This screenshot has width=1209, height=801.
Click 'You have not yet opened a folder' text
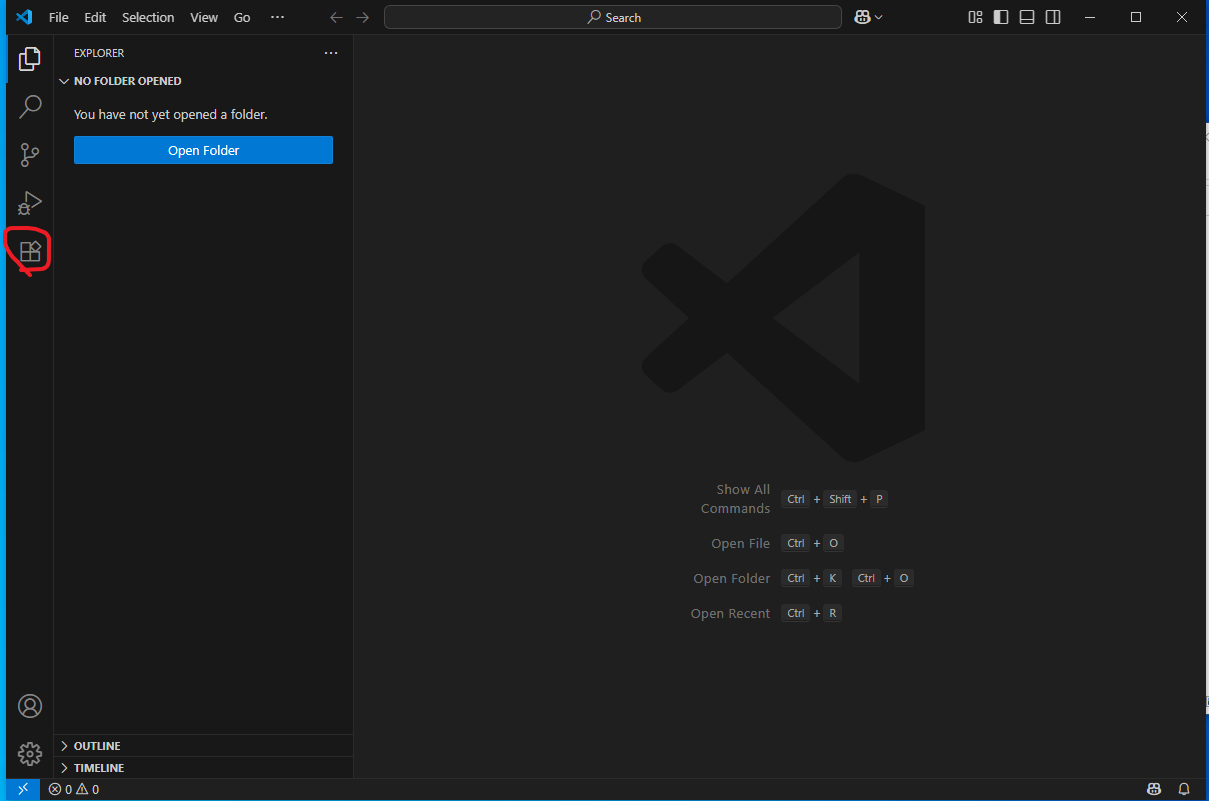pos(171,114)
